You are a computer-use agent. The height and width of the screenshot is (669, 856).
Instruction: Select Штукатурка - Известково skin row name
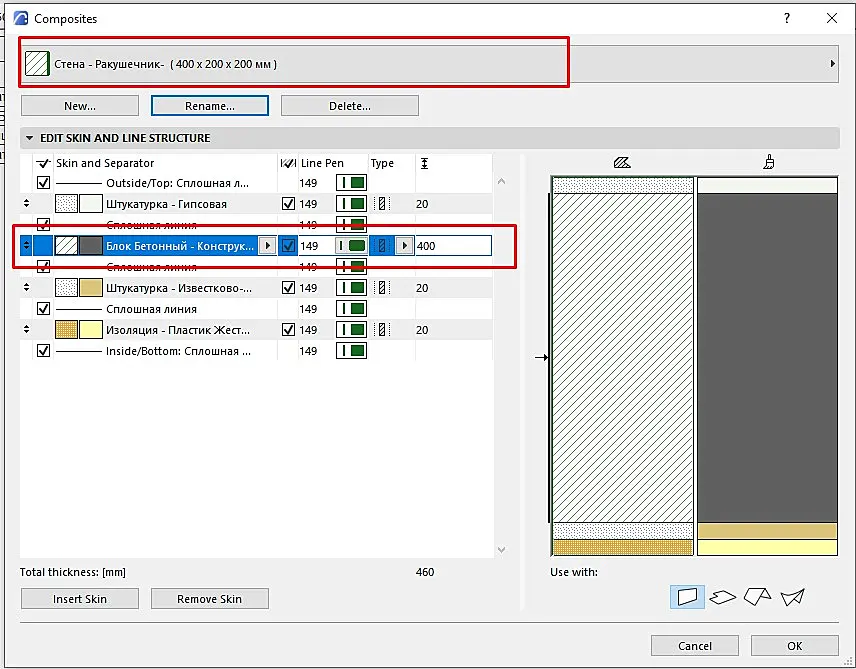pos(179,288)
